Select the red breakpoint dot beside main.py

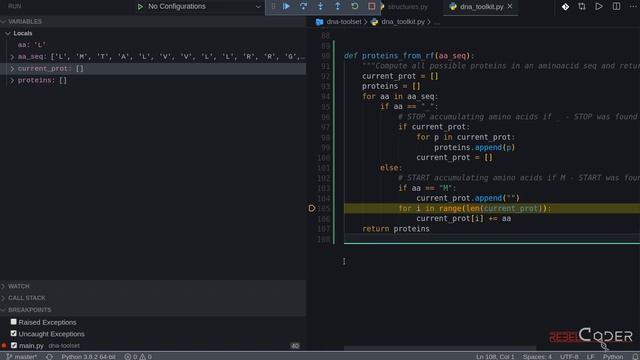click(4, 345)
